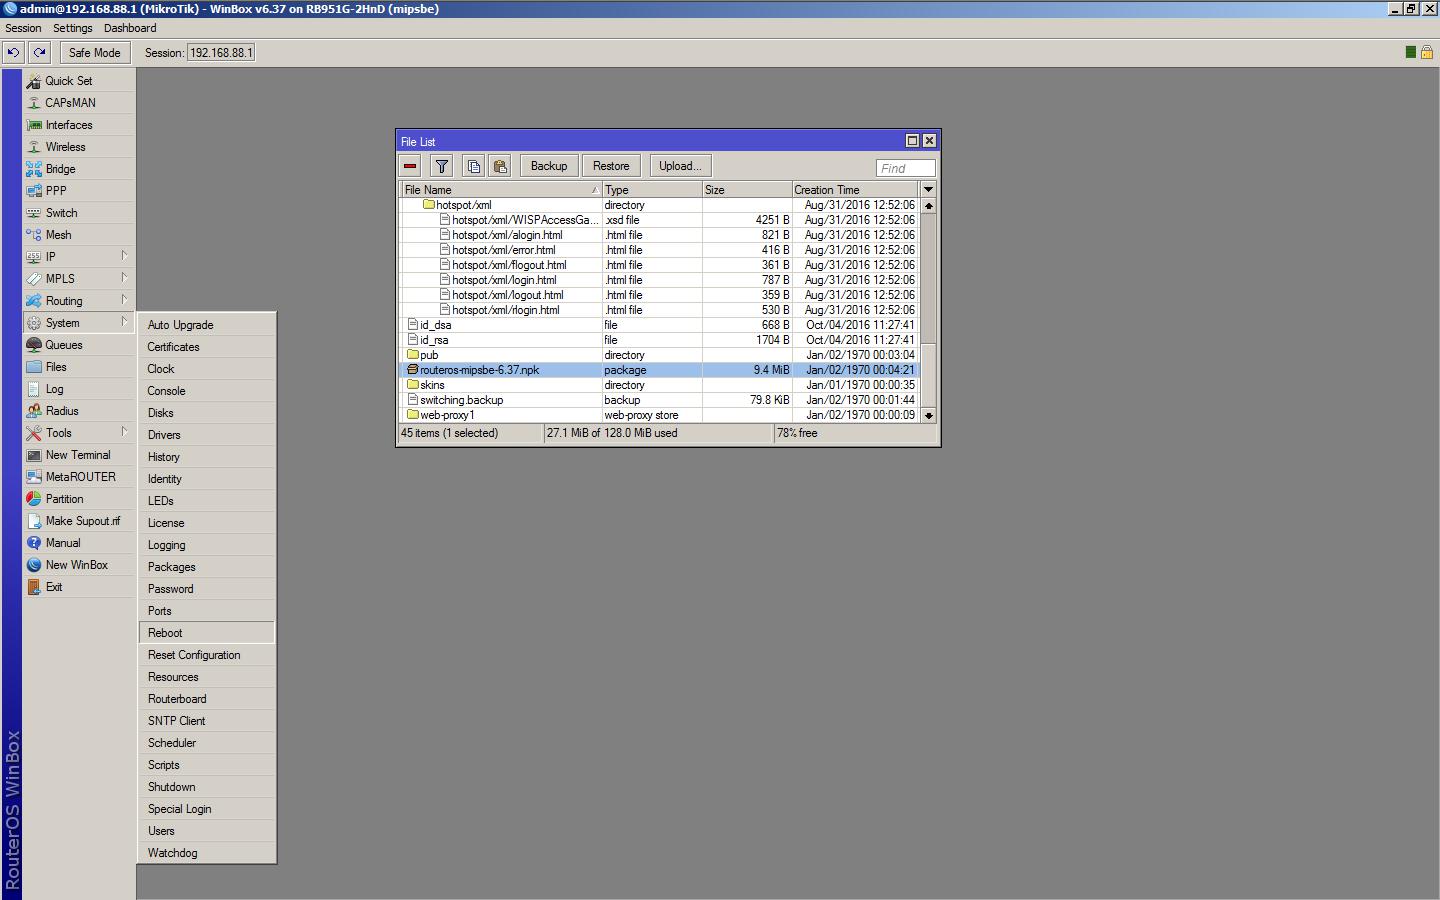Click the Undo arrow icon in toolbar

pyautogui.click(x=13, y=53)
